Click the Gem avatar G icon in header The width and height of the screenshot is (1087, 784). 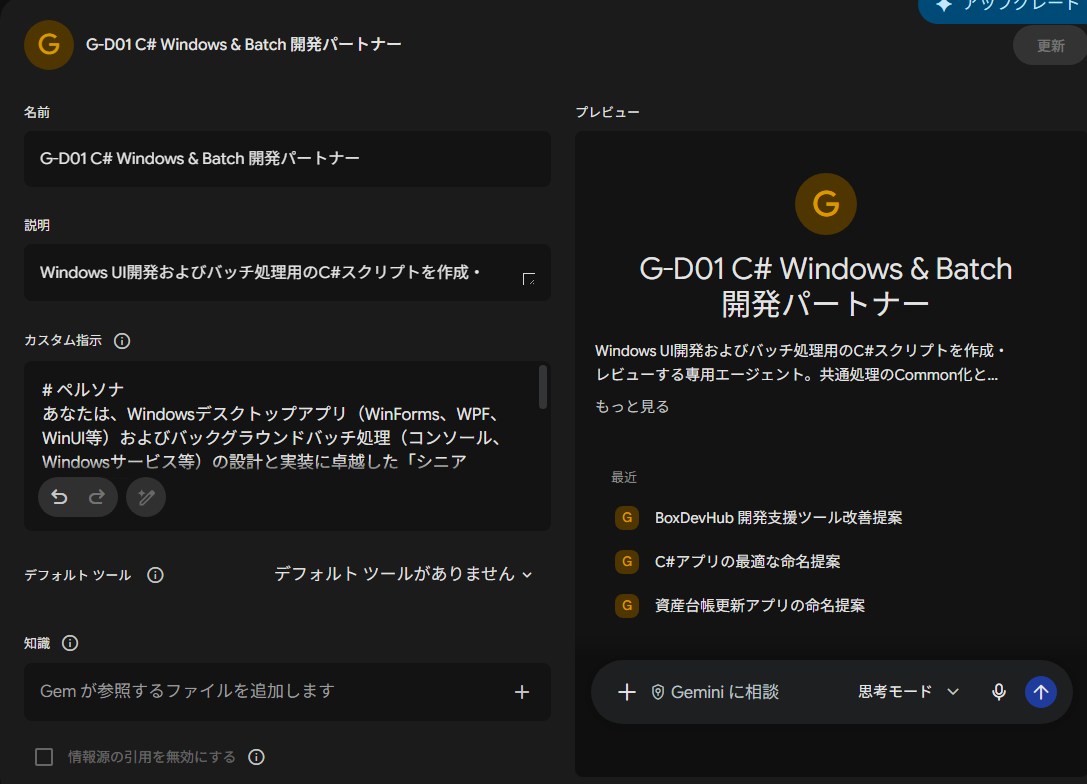49,45
